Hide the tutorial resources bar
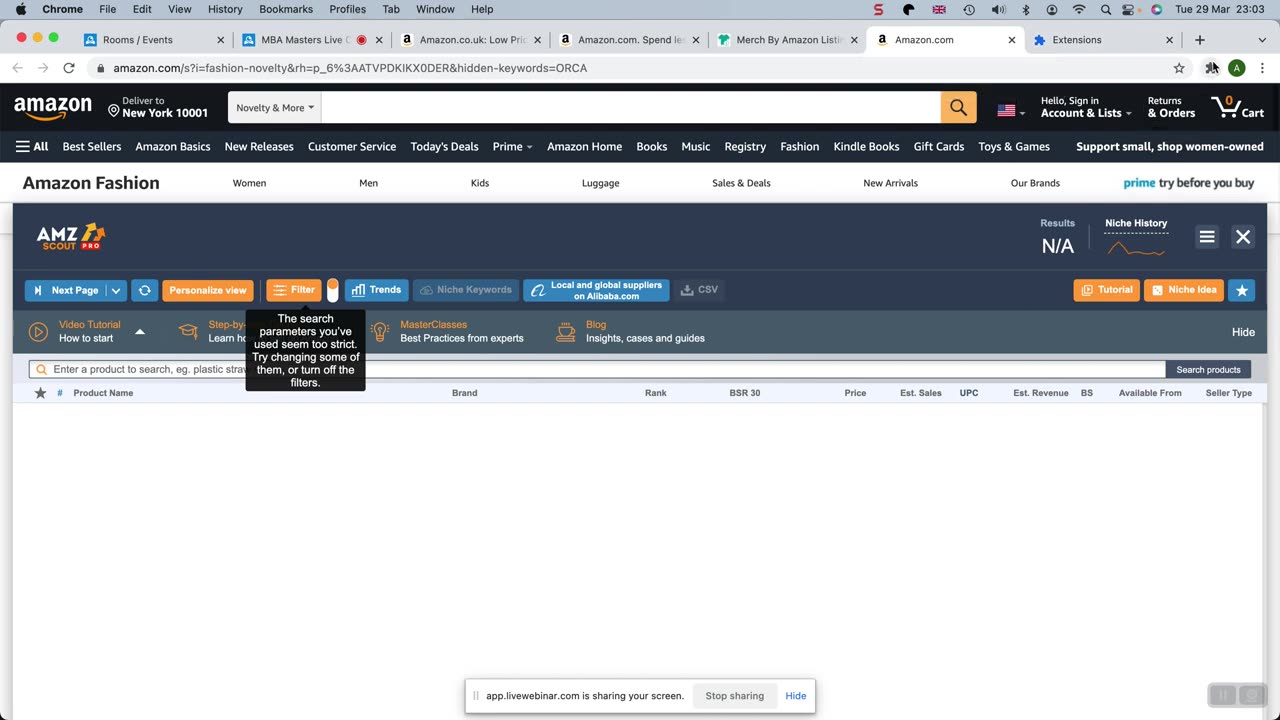The width and height of the screenshot is (1280, 720). click(x=1243, y=332)
